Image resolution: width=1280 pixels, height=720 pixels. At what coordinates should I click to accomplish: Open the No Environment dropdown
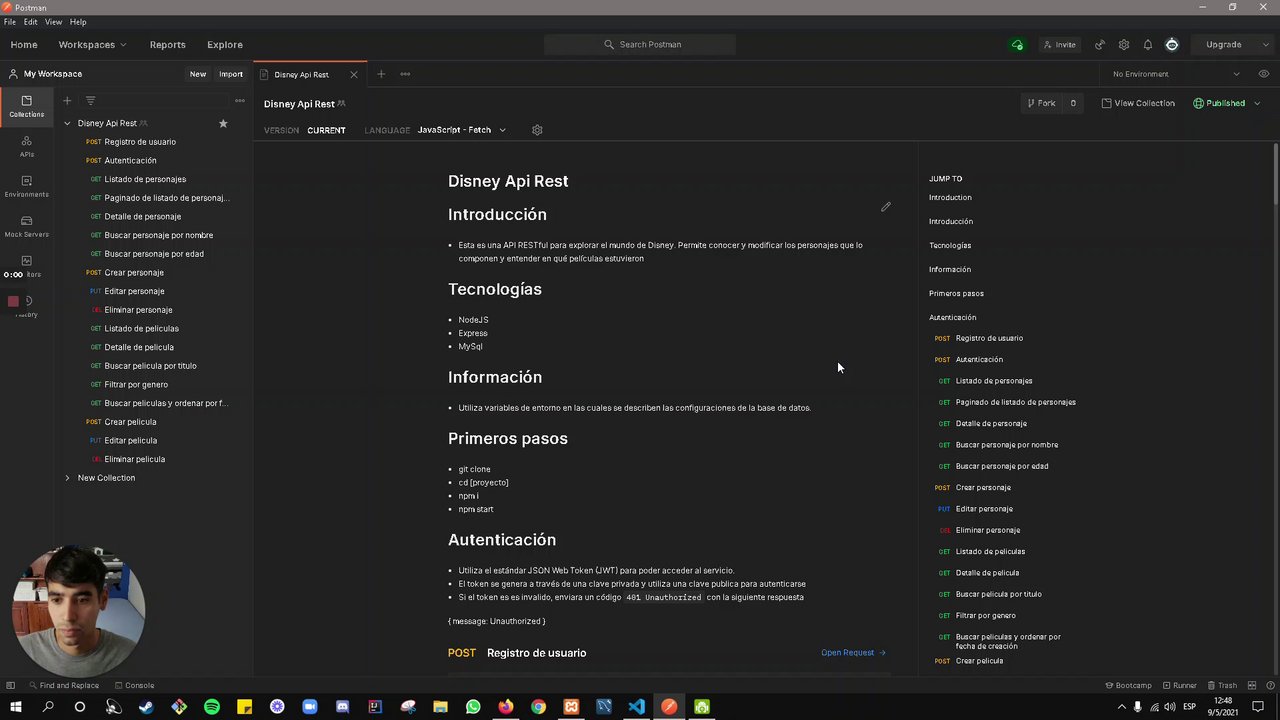coord(1176,74)
